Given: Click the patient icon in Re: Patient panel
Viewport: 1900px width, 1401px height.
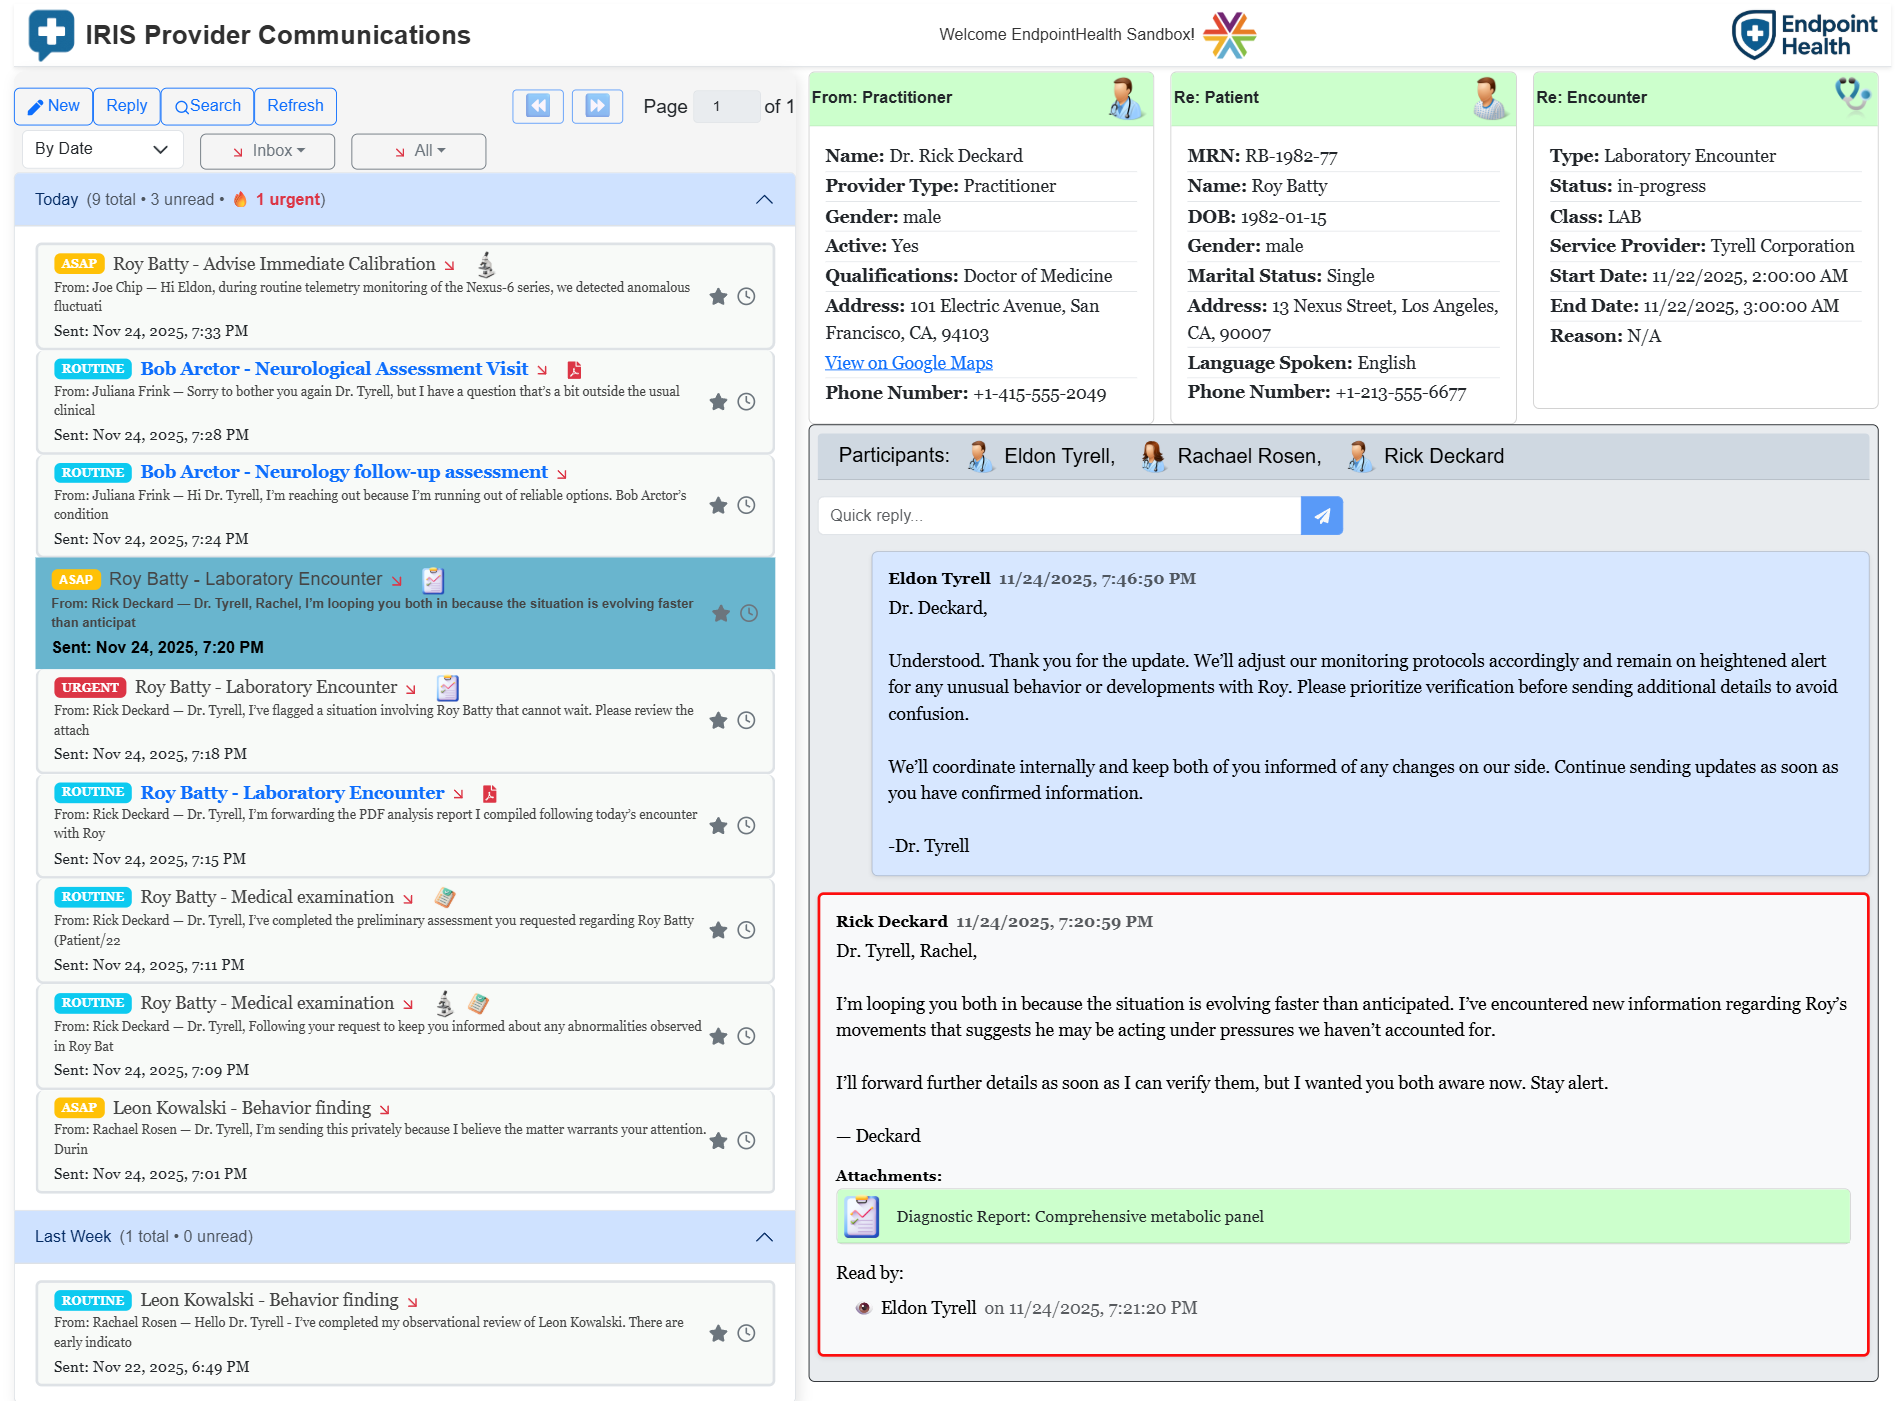Looking at the screenshot, I should pos(1489,98).
